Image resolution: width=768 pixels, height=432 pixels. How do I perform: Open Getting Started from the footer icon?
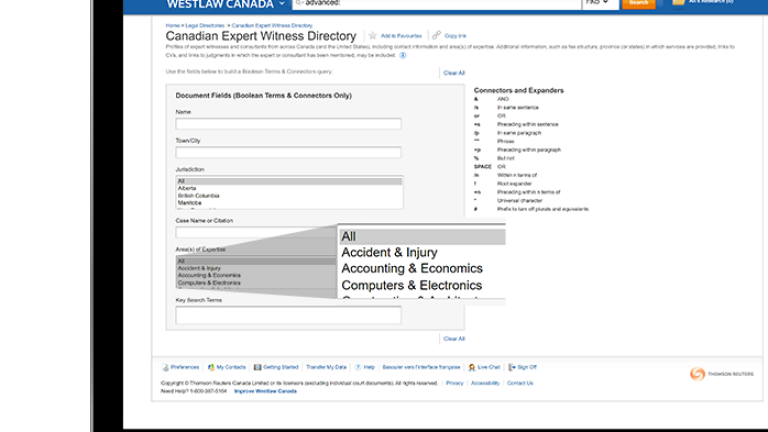pyautogui.click(x=257, y=367)
